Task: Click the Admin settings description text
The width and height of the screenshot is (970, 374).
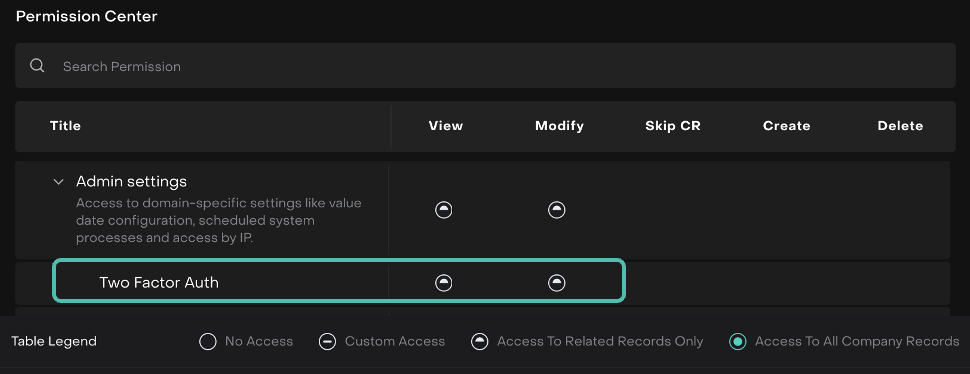Action: click(x=219, y=221)
